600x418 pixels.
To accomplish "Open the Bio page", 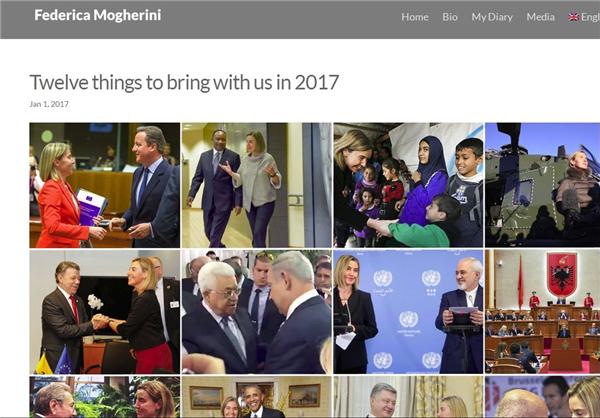I will pyautogui.click(x=450, y=17).
